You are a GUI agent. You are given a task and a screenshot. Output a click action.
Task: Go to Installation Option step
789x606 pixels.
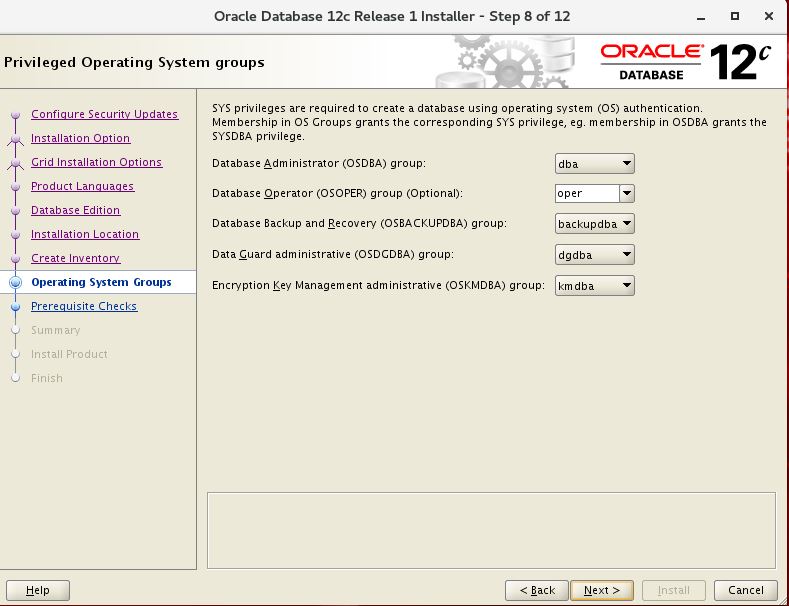tap(81, 138)
